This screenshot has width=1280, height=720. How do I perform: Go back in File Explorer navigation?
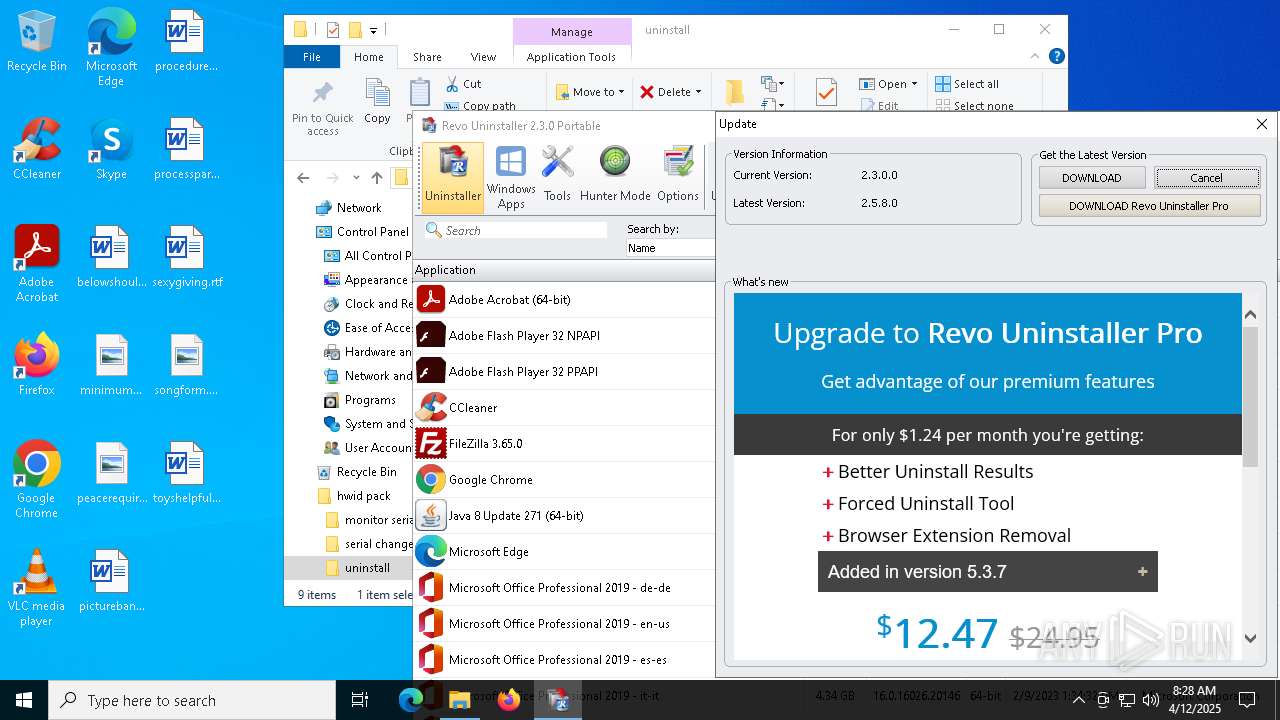(303, 178)
